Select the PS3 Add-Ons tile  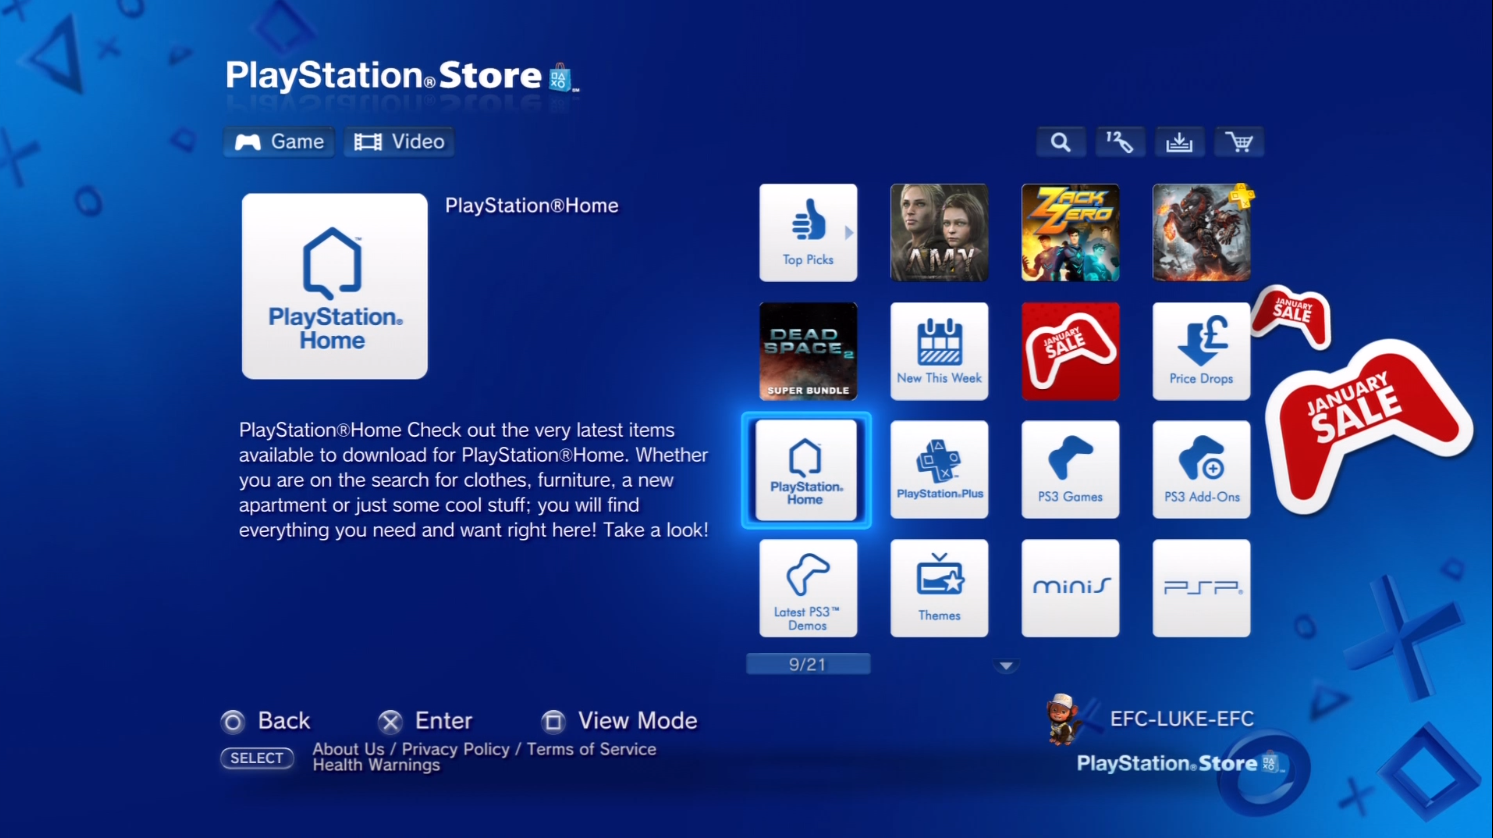pyautogui.click(x=1200, y=470)
